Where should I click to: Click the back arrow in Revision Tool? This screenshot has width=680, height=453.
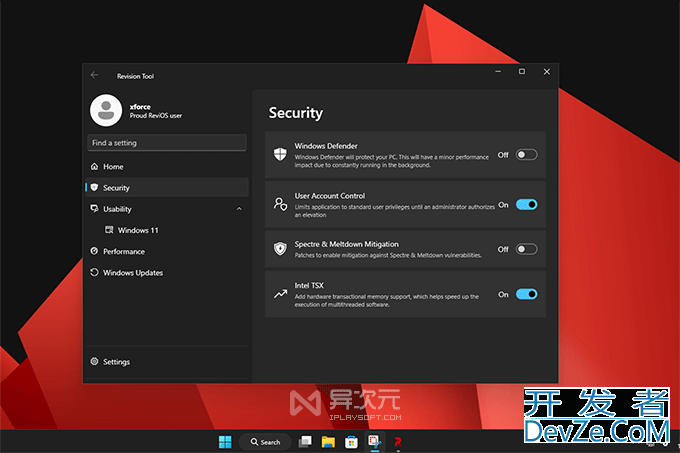(x=95, y=75)
